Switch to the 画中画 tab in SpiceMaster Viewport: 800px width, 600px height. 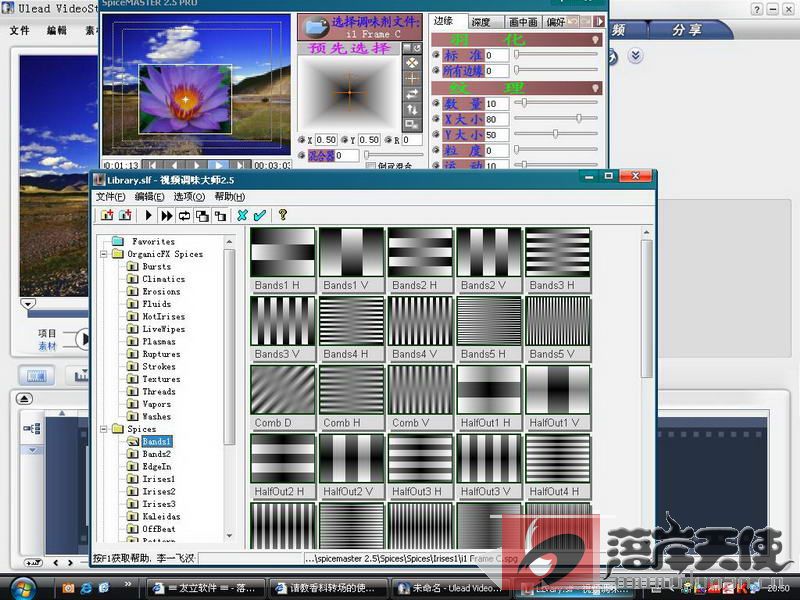coord(523,22)
